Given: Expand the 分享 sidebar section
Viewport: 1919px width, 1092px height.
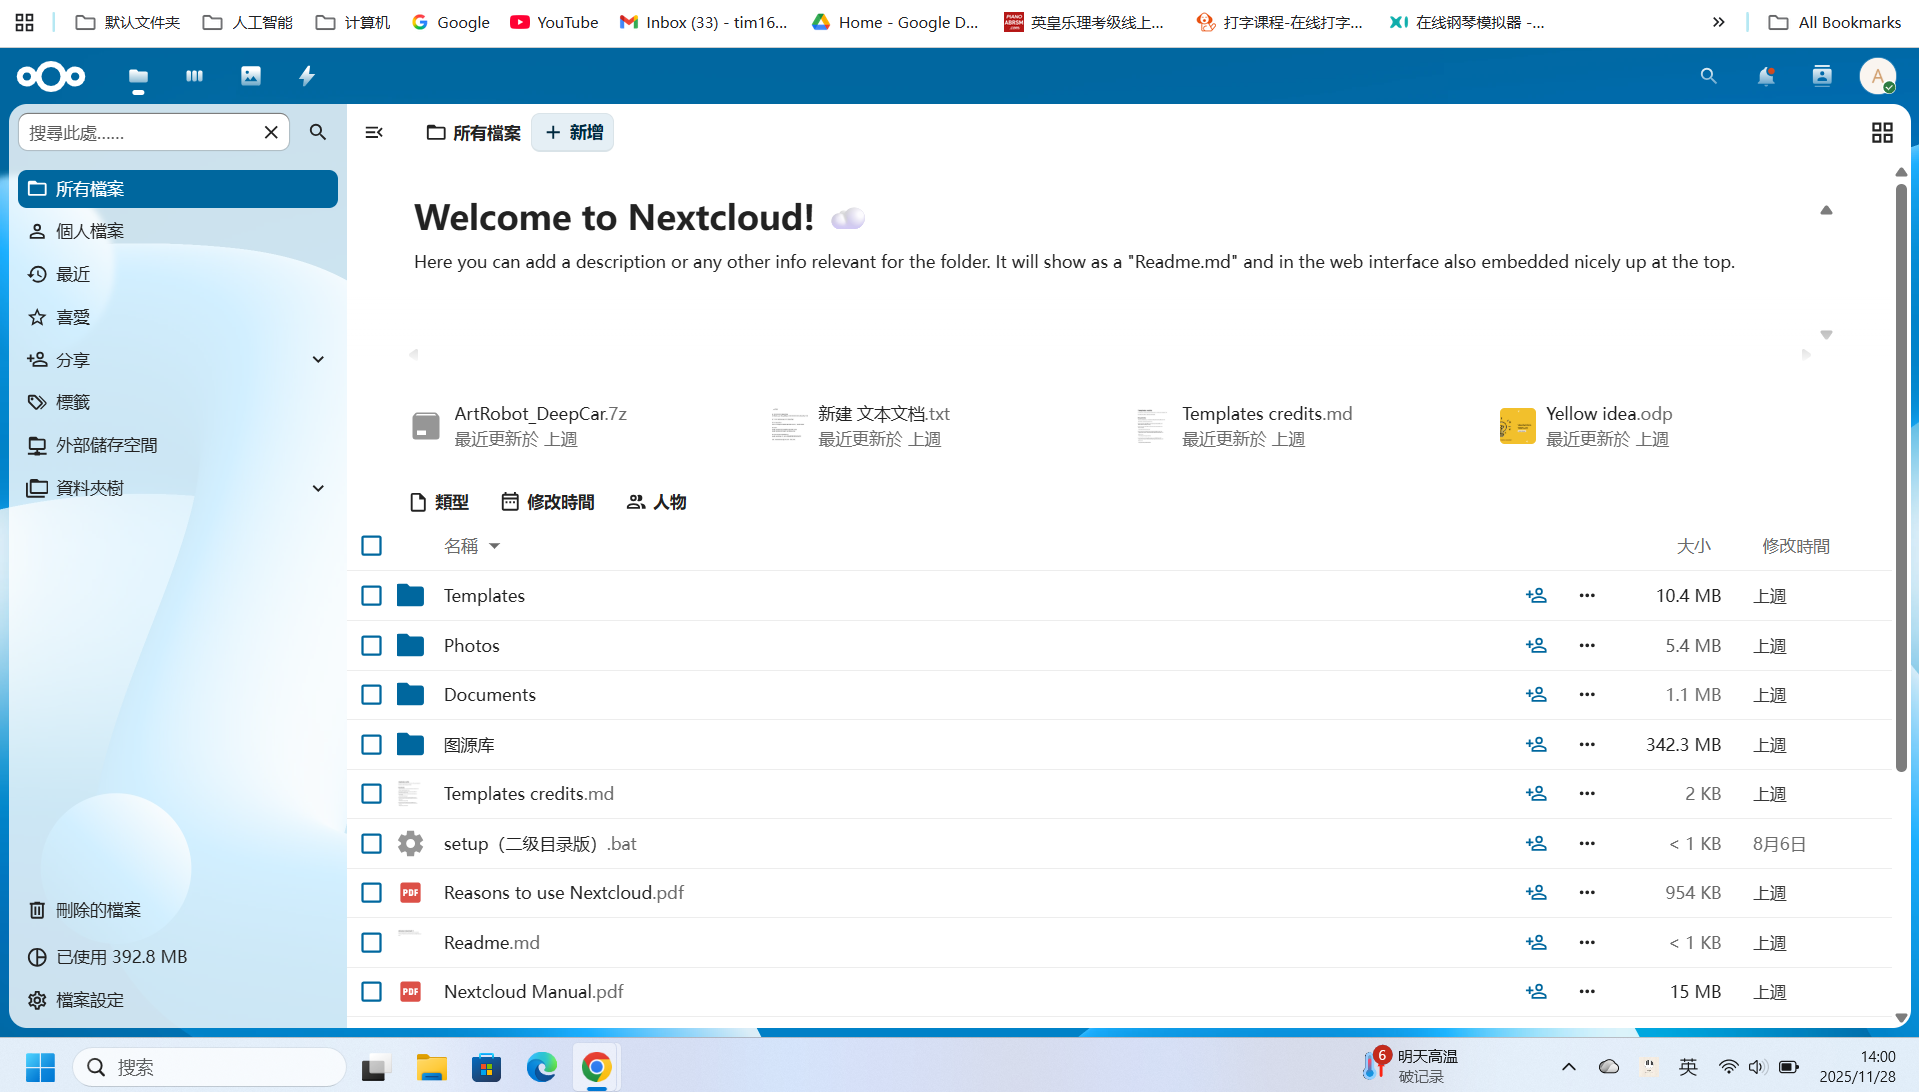Looking at the screenshot, I should click(x=318, y=360).
